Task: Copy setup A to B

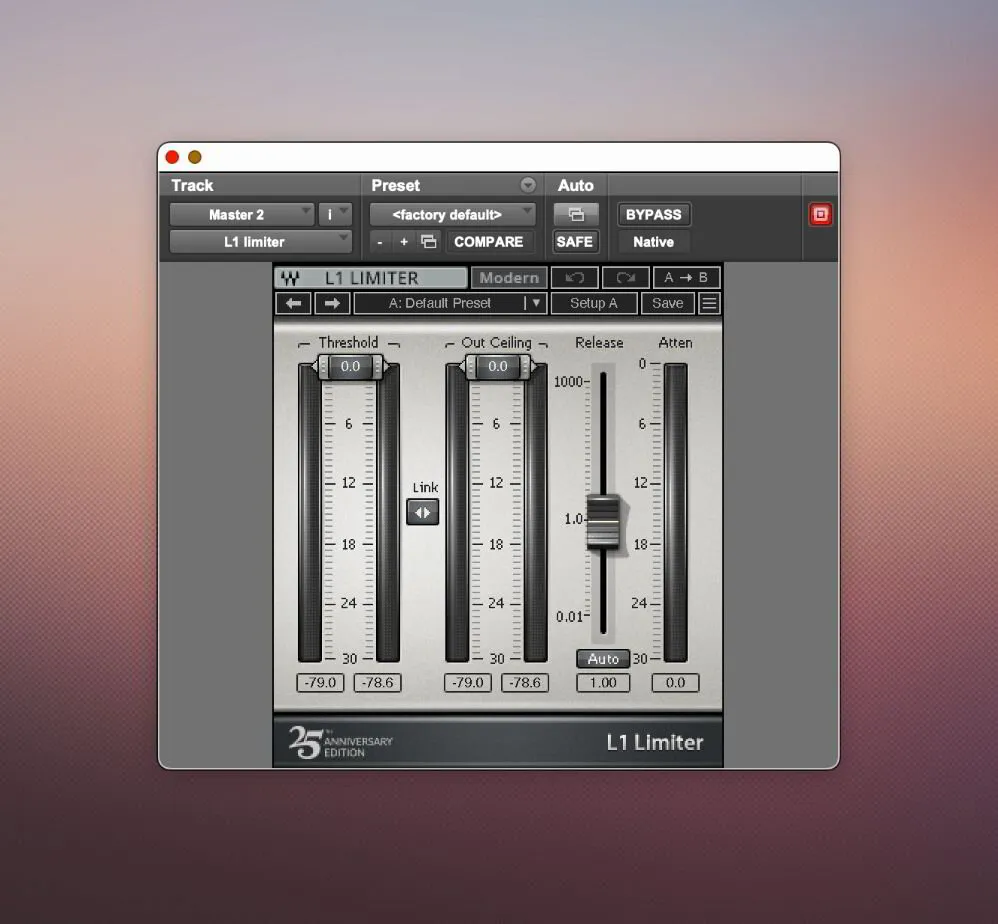Action: (x=686, y=277)
